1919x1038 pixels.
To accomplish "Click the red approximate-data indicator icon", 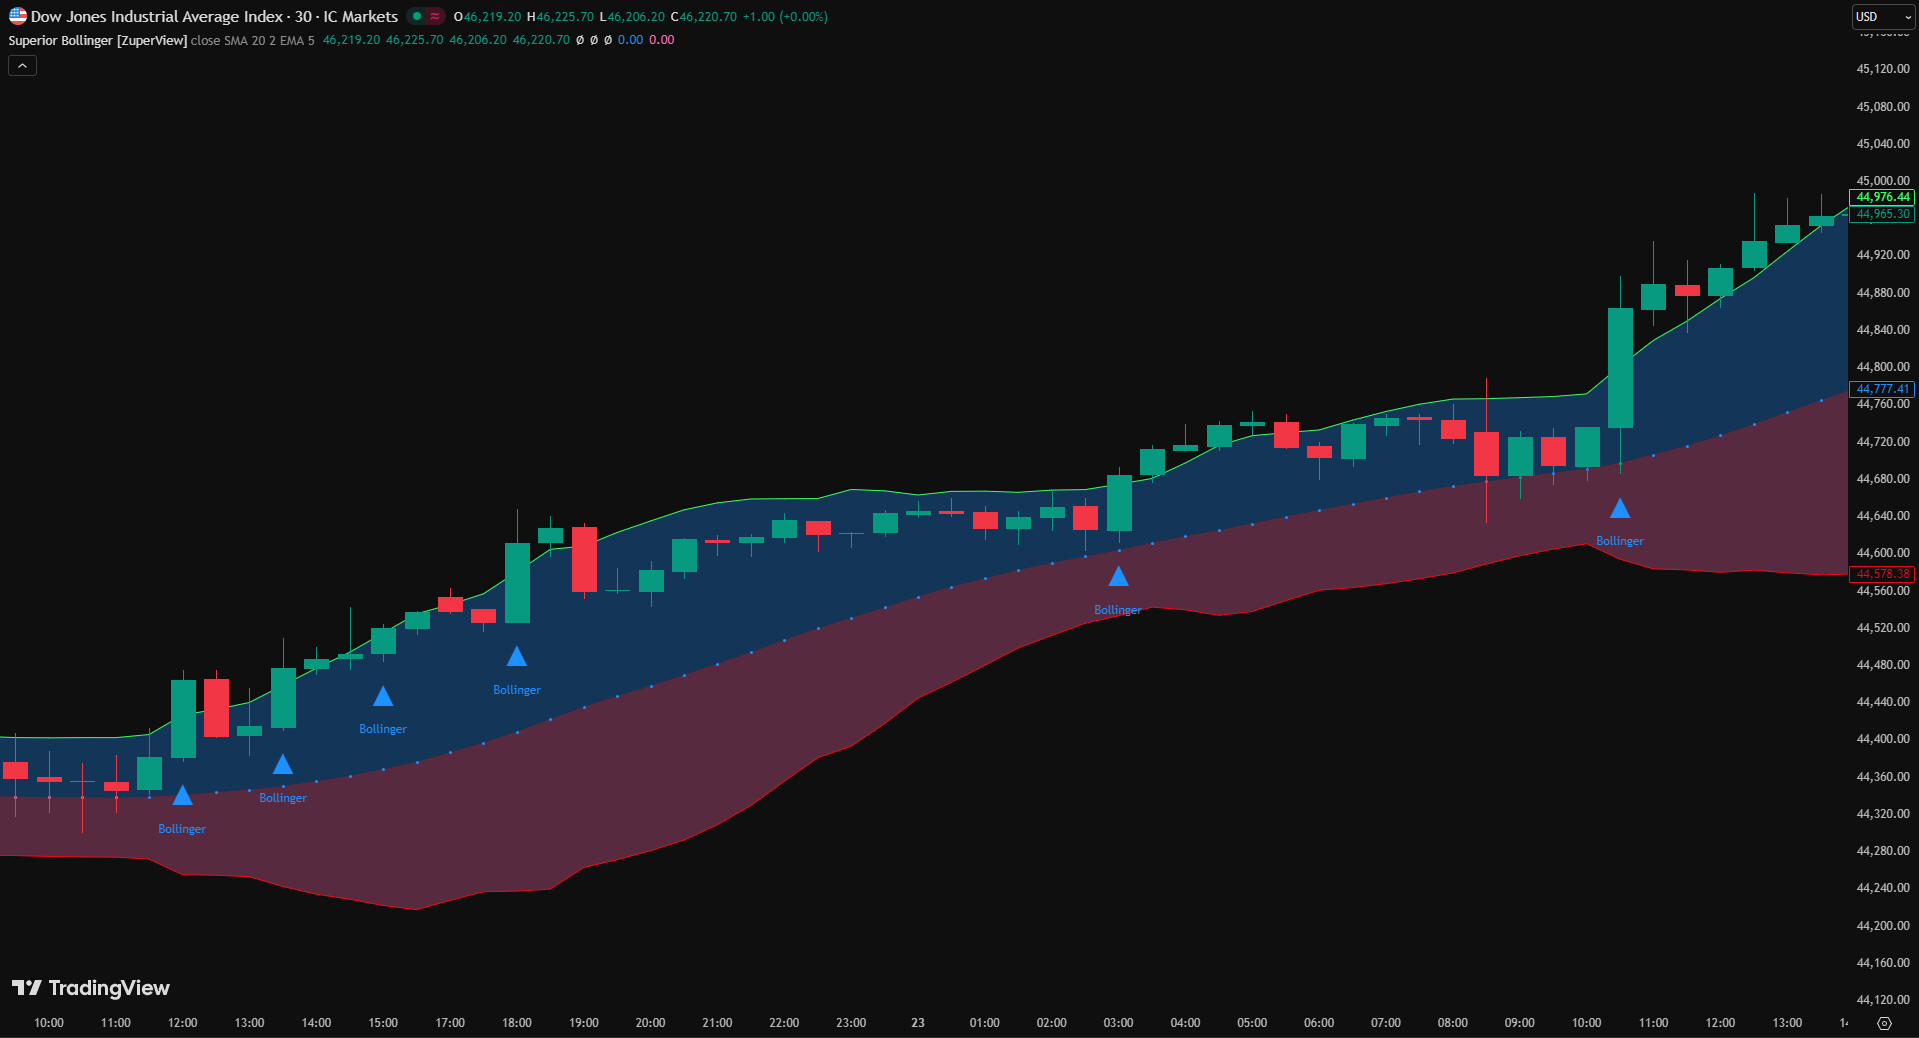I will coord(435,16).
